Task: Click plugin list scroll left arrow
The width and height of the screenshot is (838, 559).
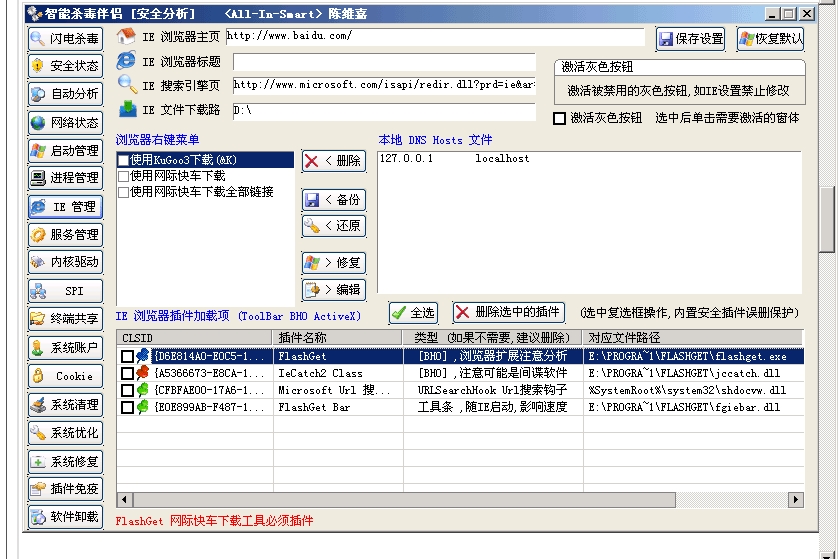Action: click(x=125, y=500)
